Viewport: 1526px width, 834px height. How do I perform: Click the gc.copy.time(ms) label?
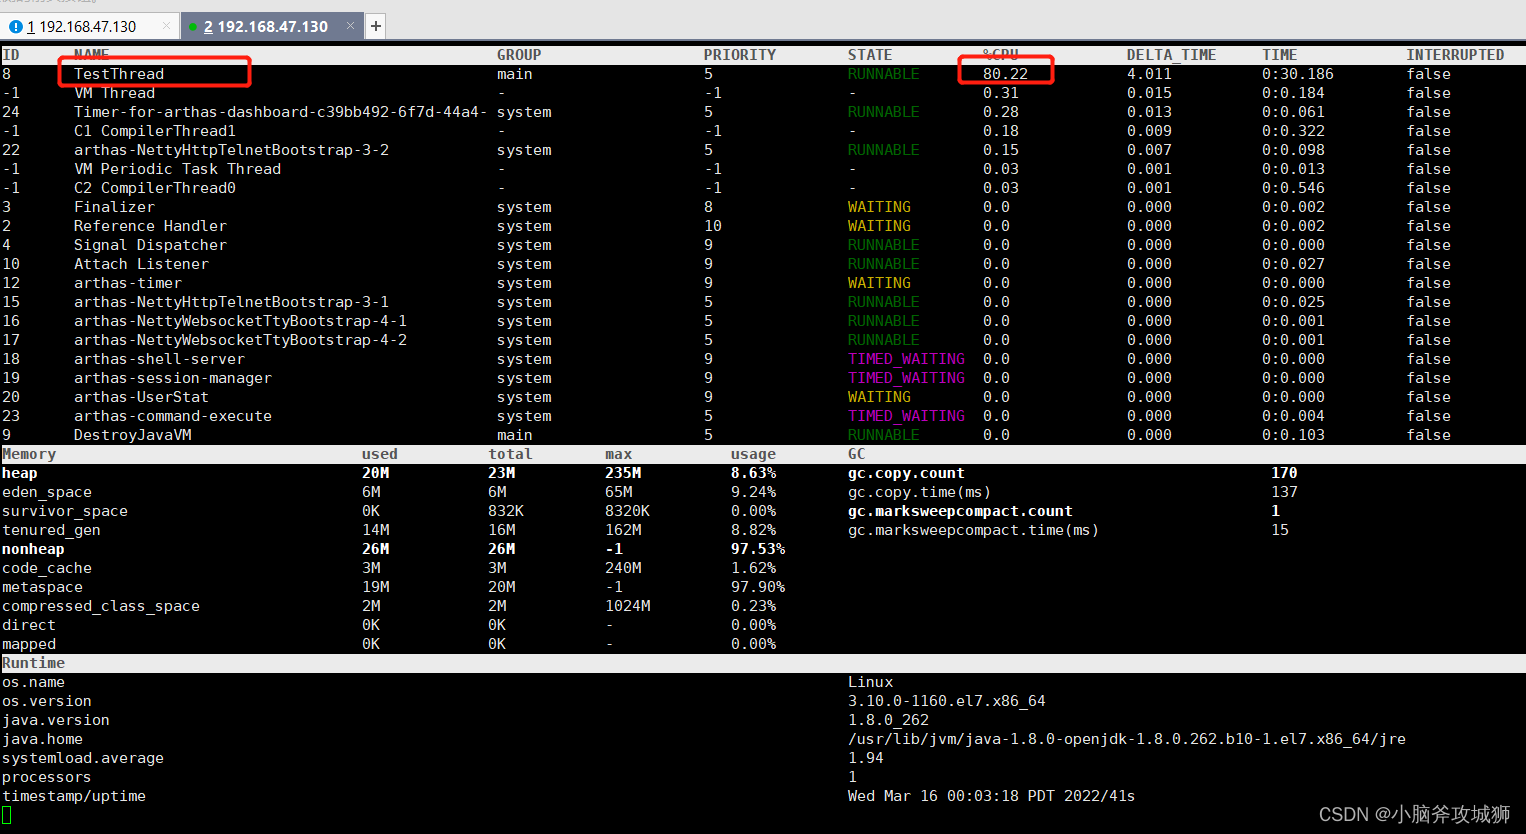tap(920, 492)
